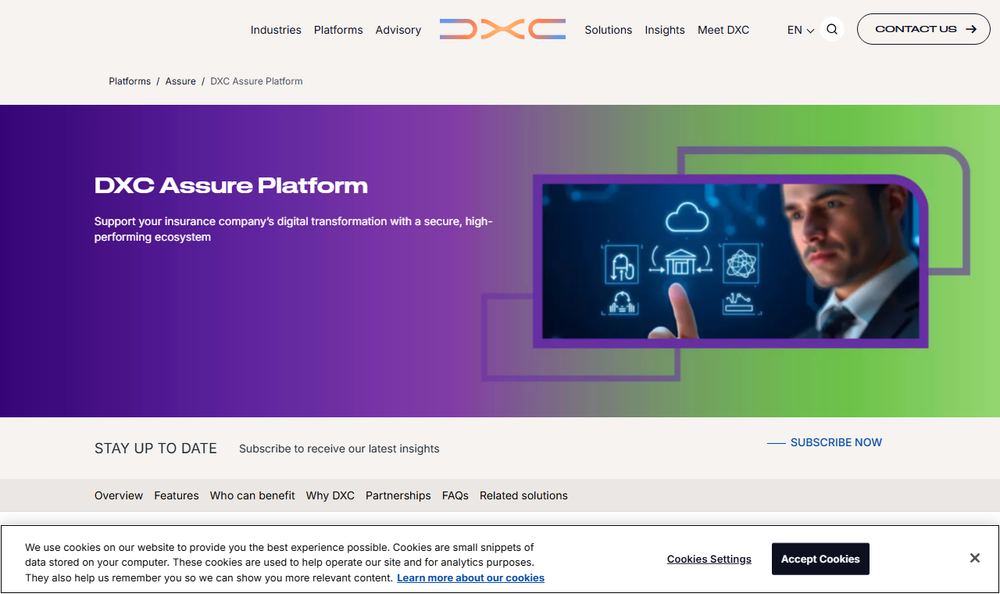Image resolution: width=1000 pixels, height=594 pixels.
Task: Click the Contact Us button
Action: (x=923, y=29)
